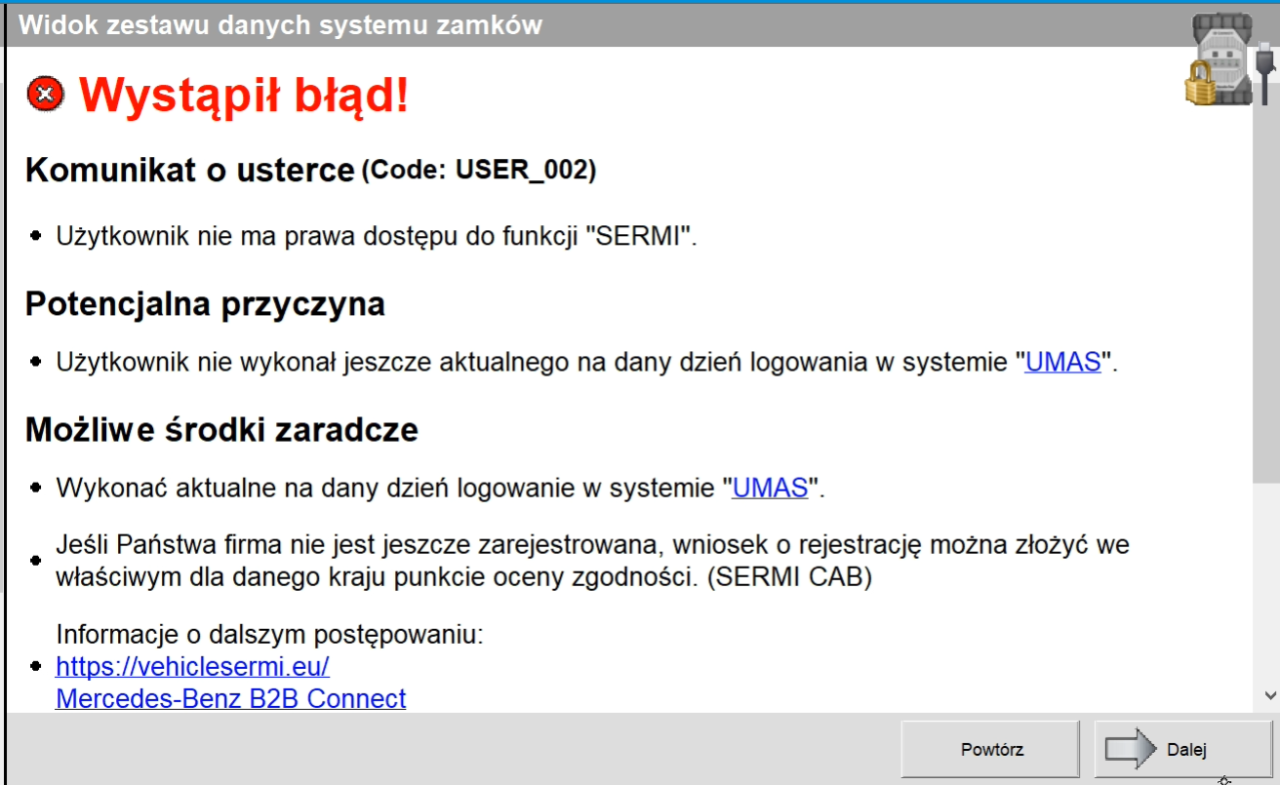This screenshot has height=785, width=1280.
Task: Click the 'Potencjalna przyczyna' heading
Action: coord(205,304)
